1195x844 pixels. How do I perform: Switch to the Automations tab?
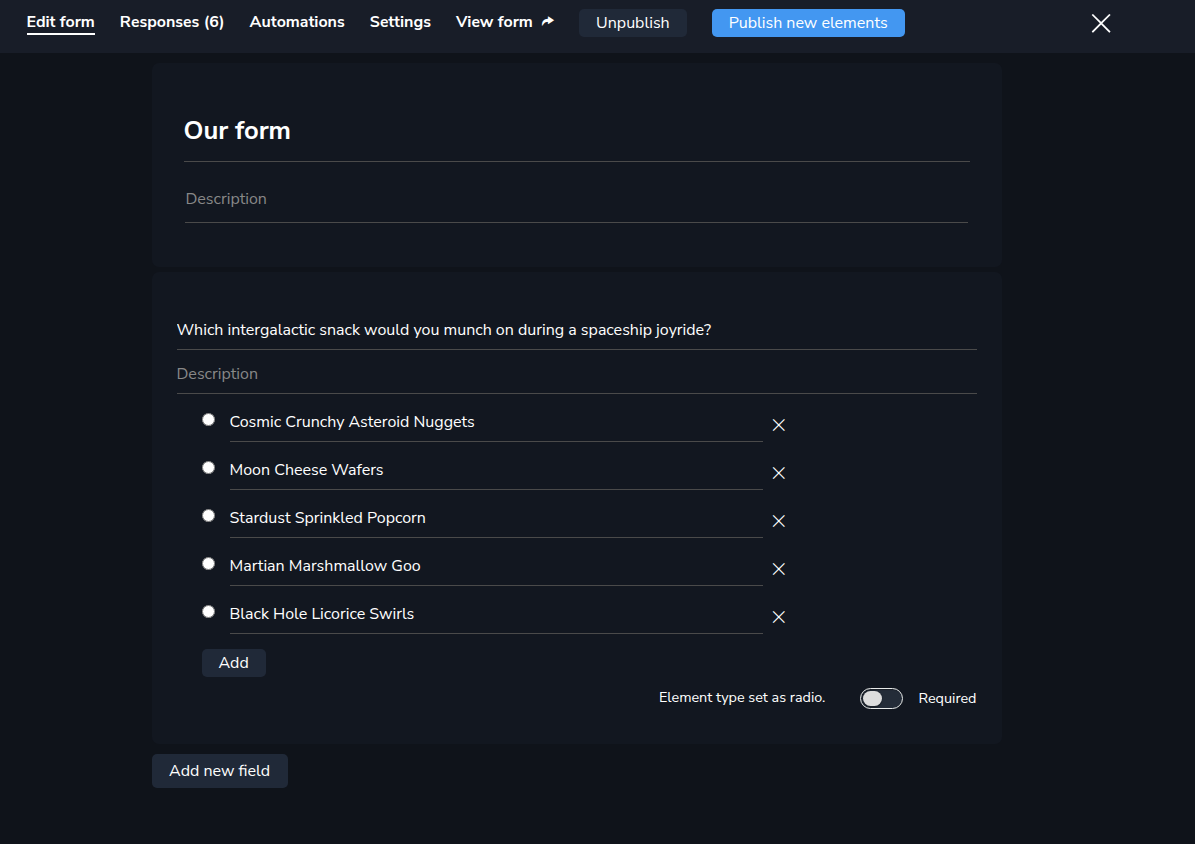[296, 22]
